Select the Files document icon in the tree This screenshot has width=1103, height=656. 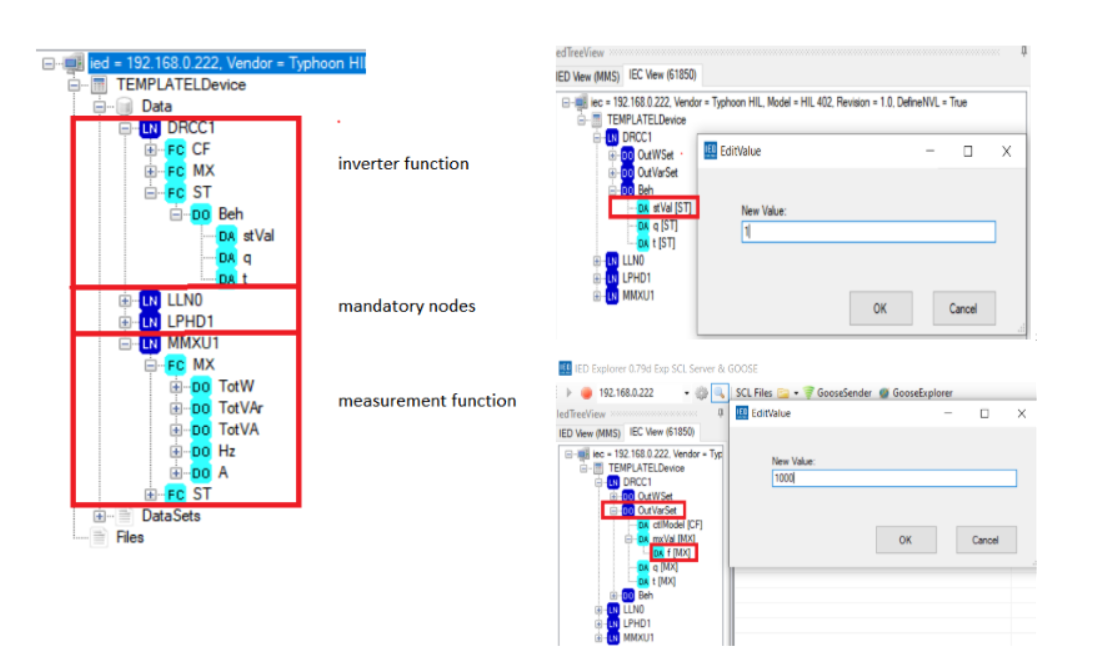[99, 537]
